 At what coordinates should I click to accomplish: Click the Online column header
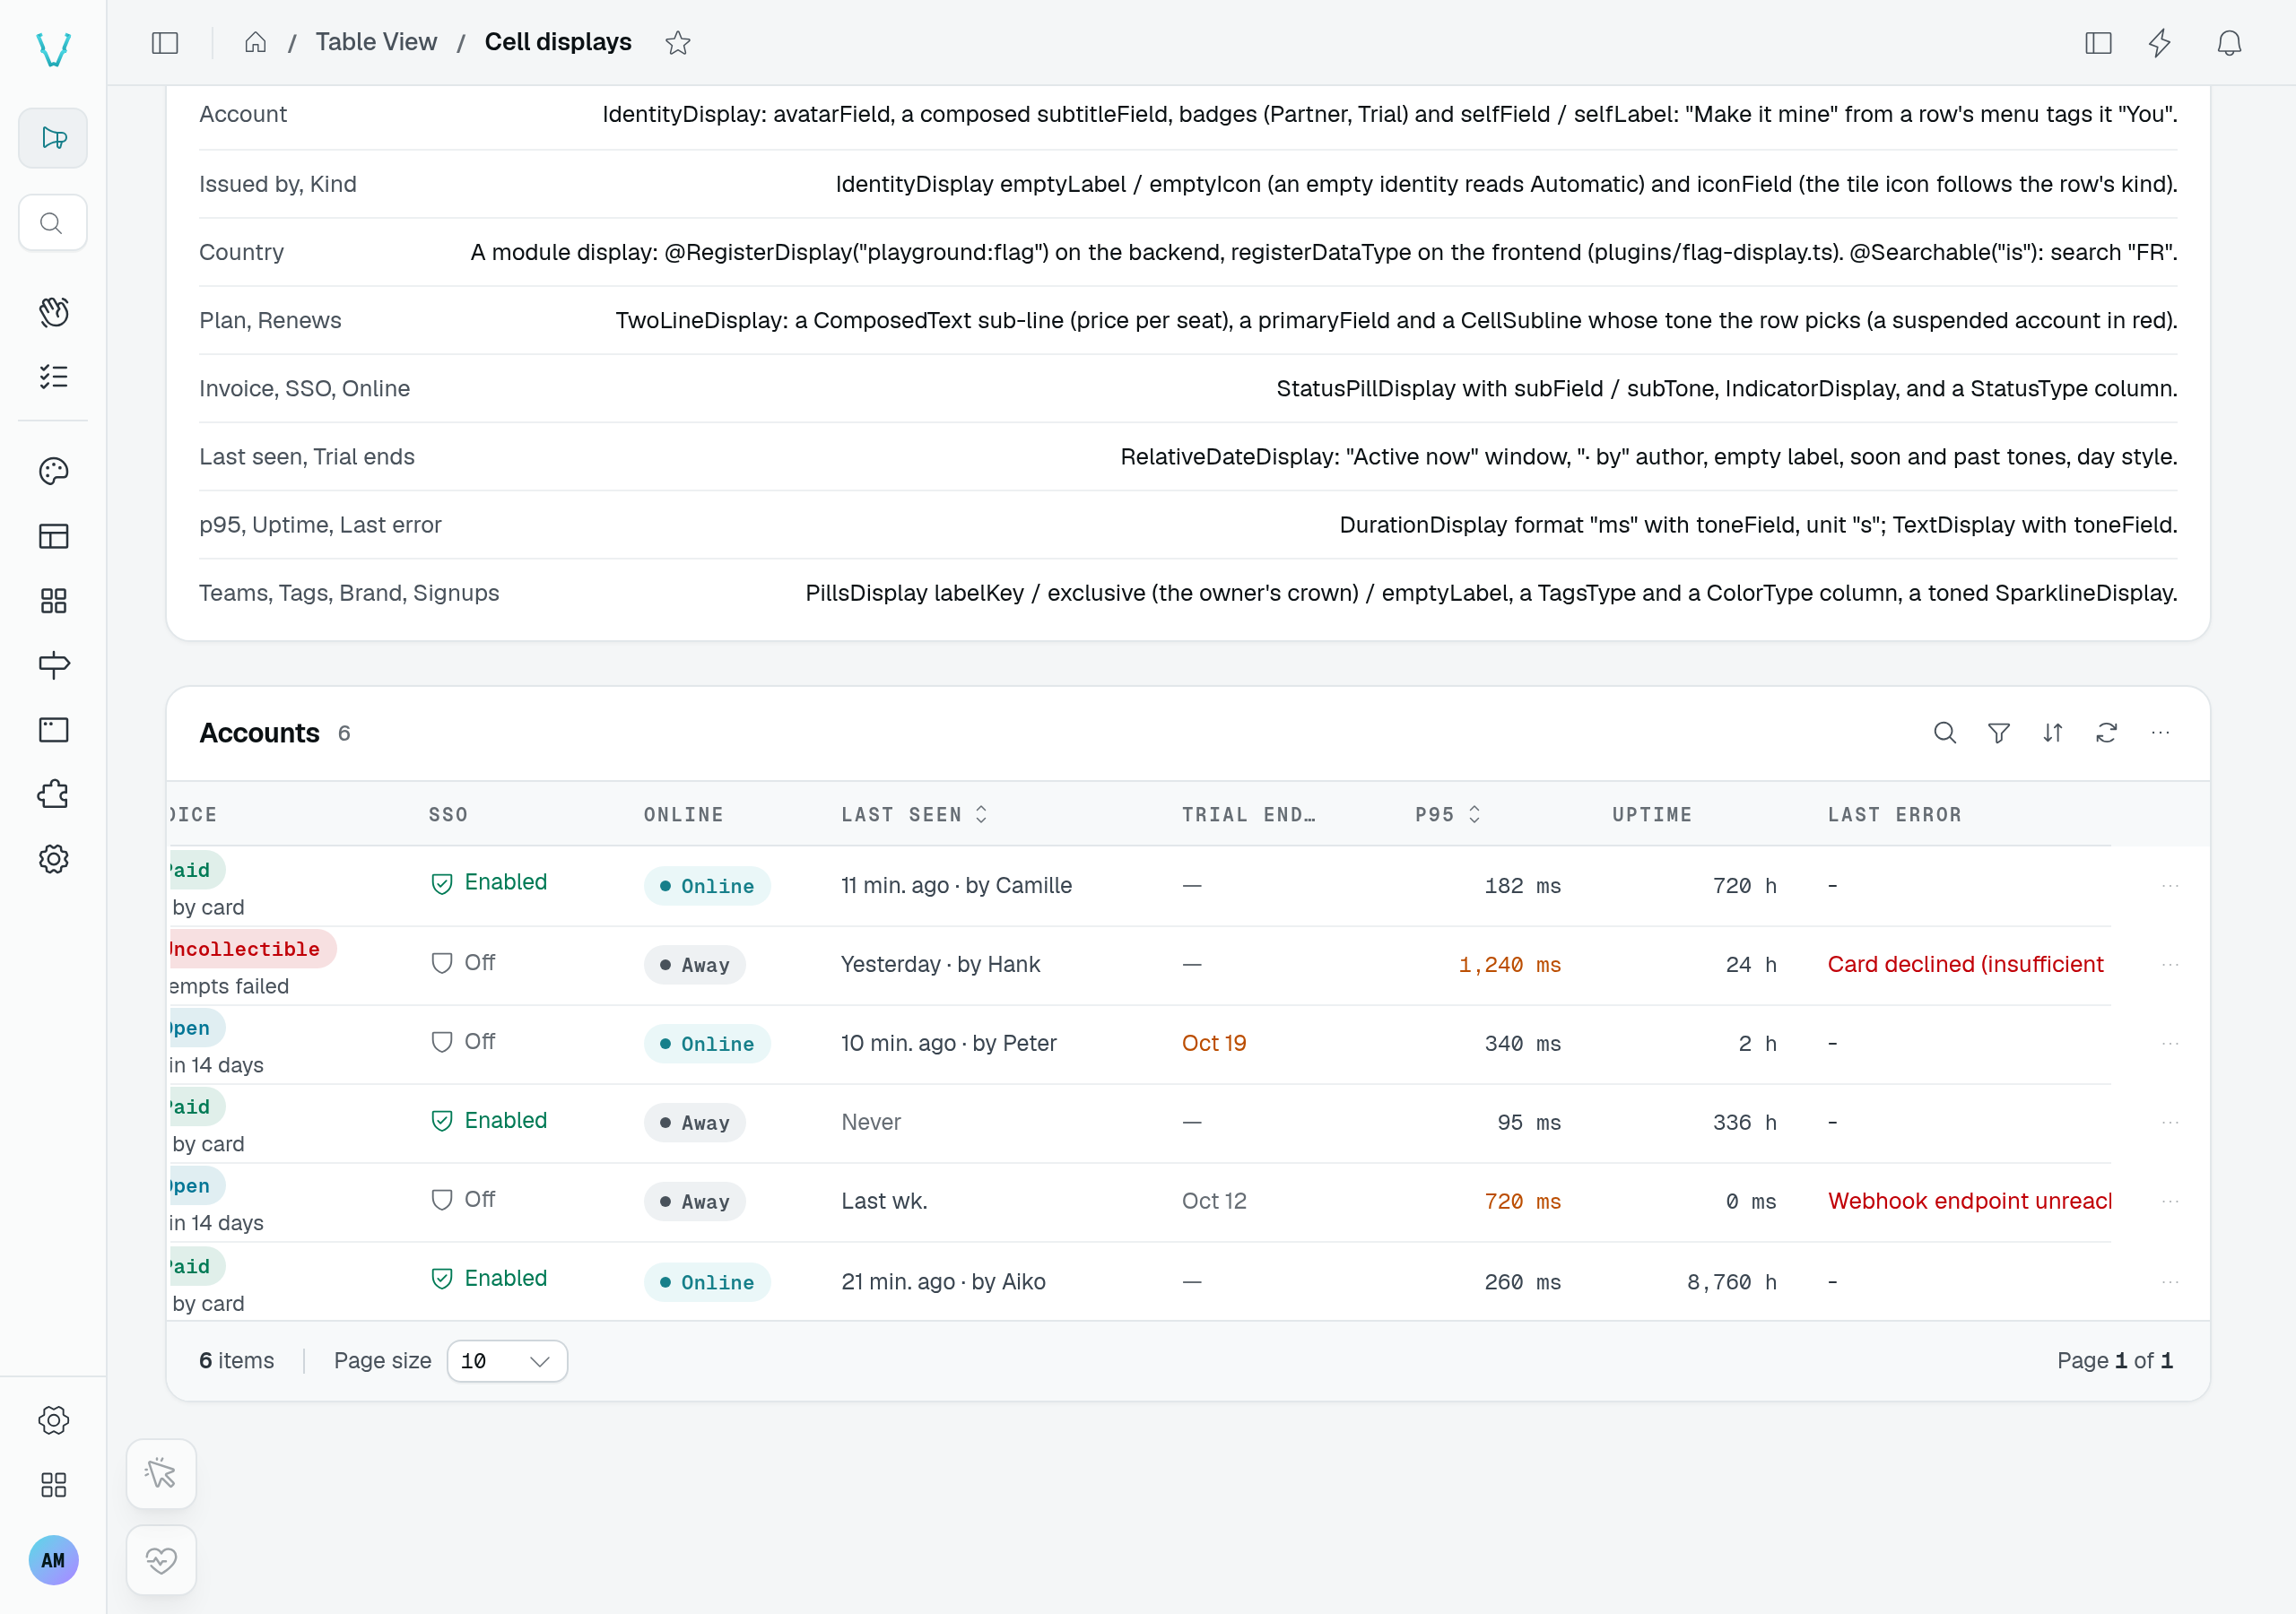[x=683, y=815]
